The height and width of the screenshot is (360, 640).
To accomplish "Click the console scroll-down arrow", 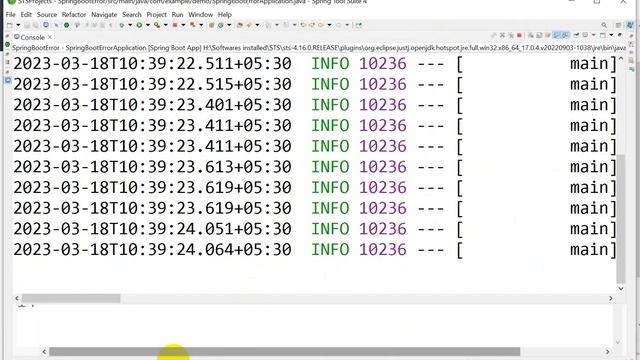I will pyautogui.click(x=621, y=289).
